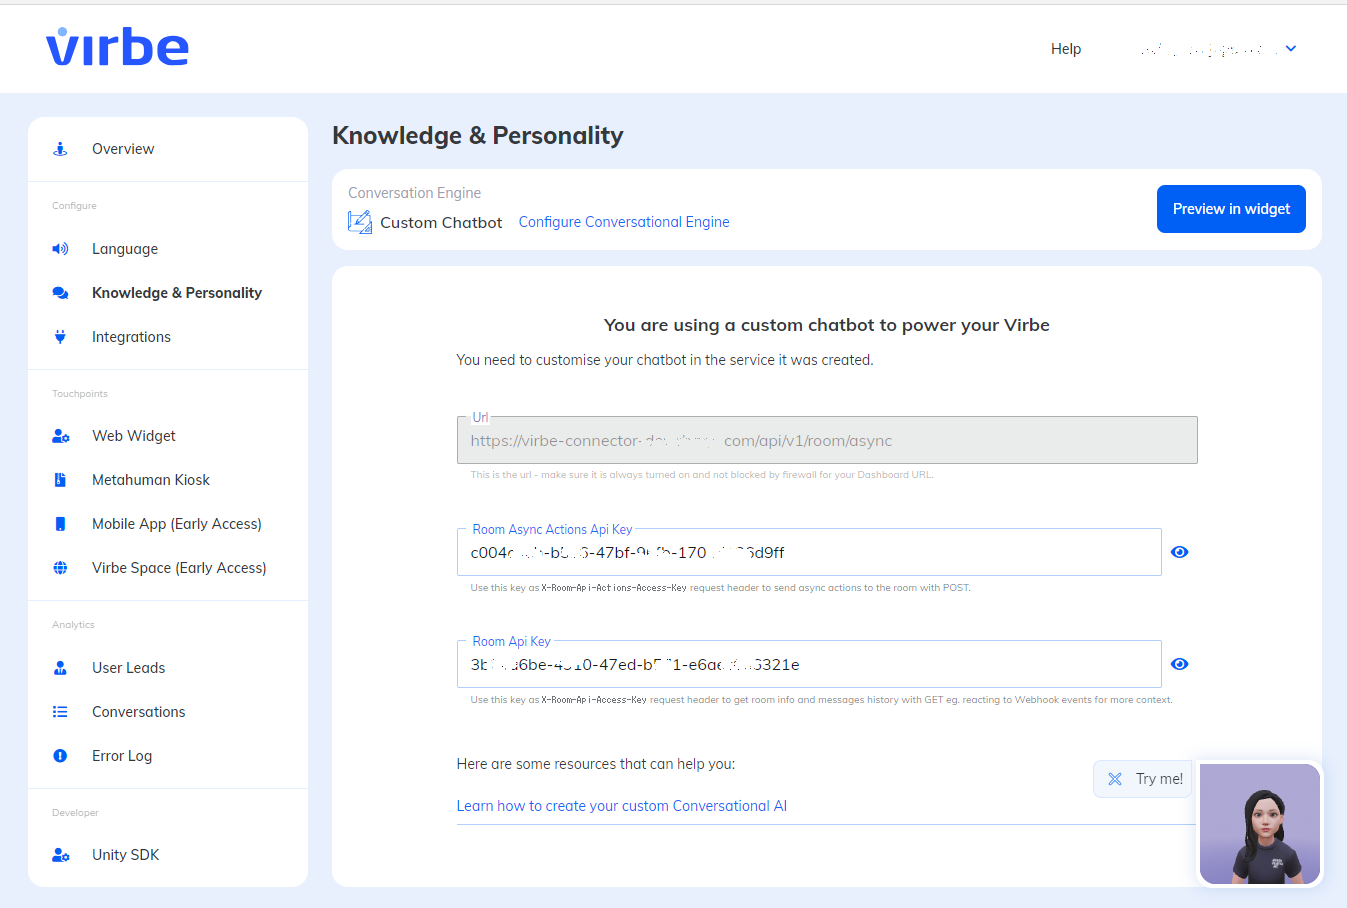Image resolution: width=1347 pixels, height=908 pixels.
Task: Click the Mobile App device icon
Action: 60,523
